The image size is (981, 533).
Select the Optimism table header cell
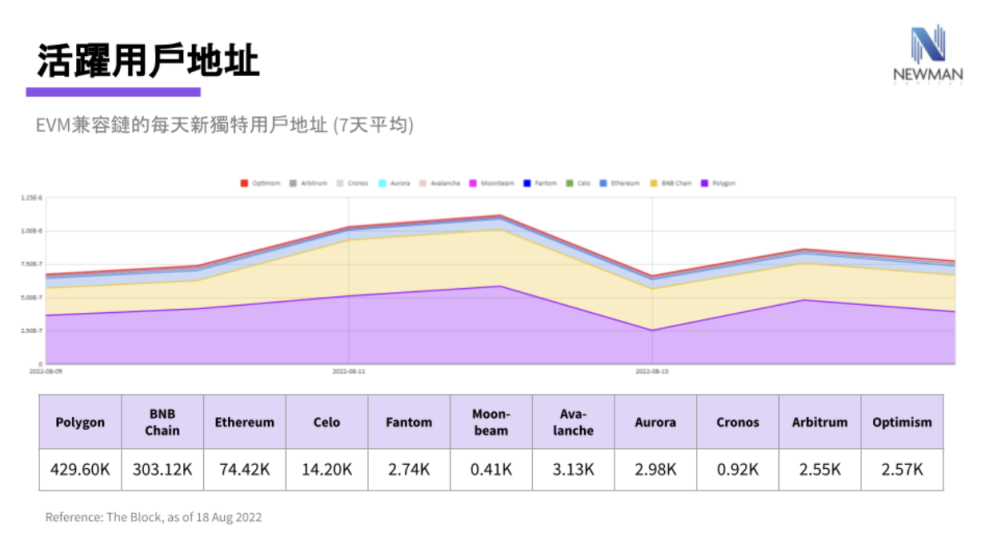[x=902, y=422]
